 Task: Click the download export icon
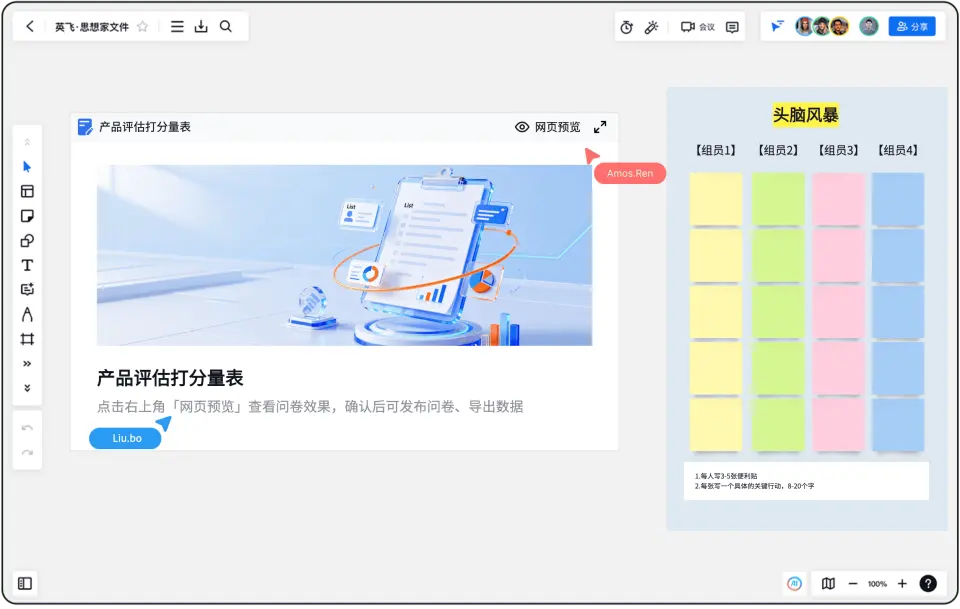201,26
